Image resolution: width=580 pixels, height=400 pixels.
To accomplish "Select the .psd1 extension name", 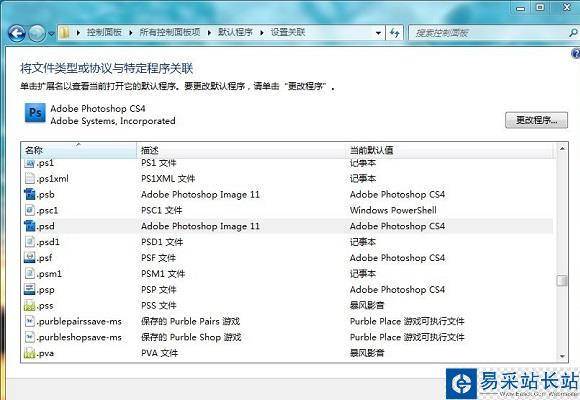I will pyautogui.click(x=48, y=242).
